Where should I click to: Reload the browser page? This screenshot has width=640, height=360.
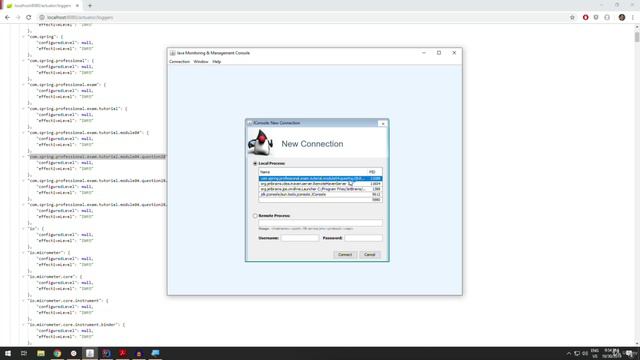(29, 18)
